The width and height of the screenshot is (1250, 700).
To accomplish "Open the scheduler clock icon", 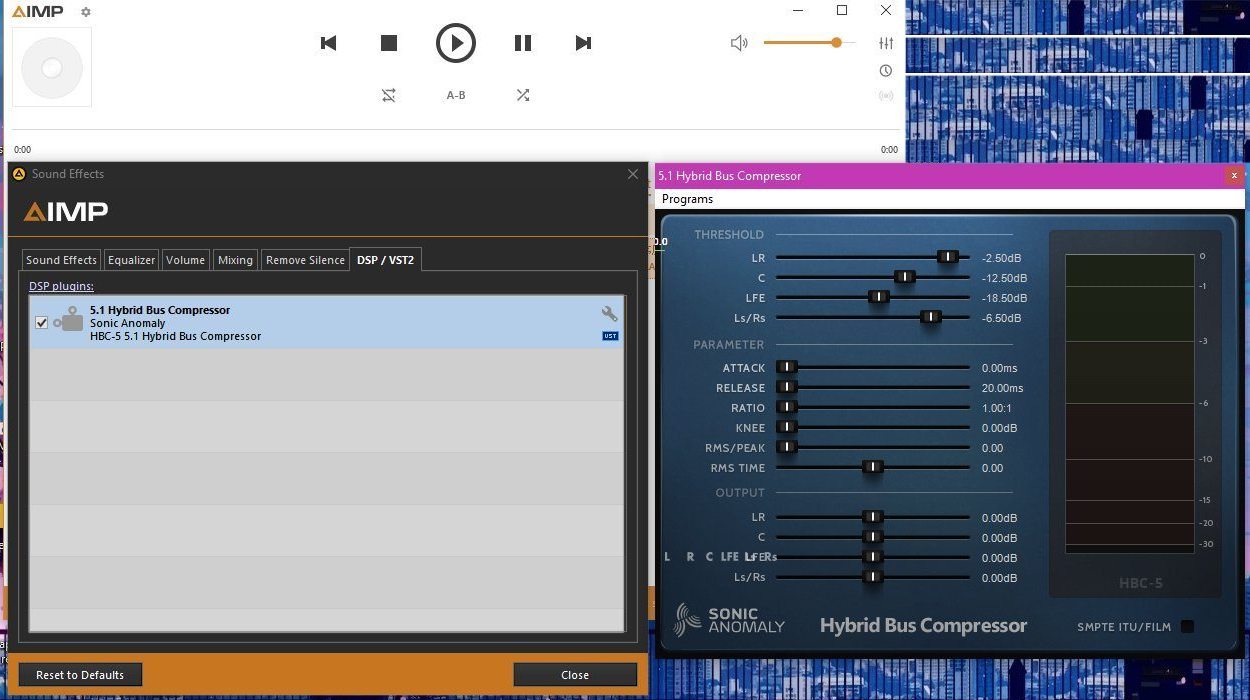I will 886,71.
